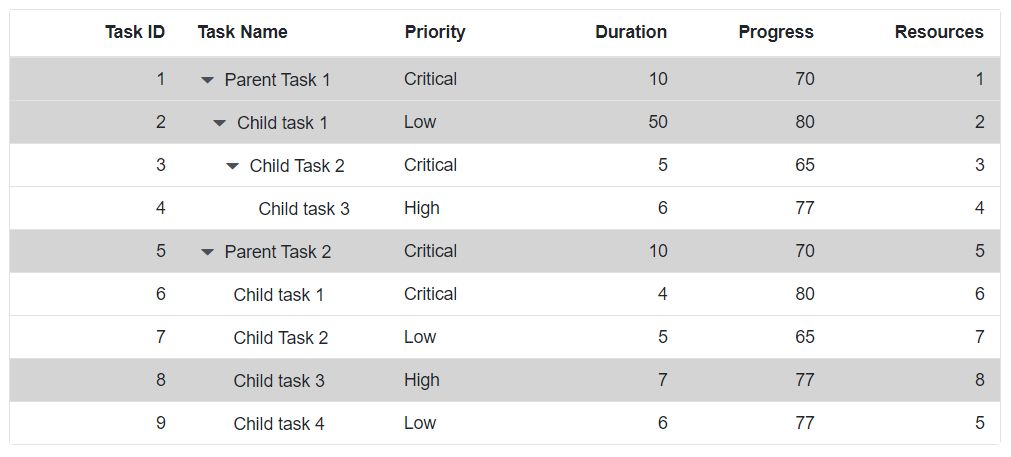Screen dimensions: 1011x457
Task: Select Child Task 2 in row 7
Action: 280,338
